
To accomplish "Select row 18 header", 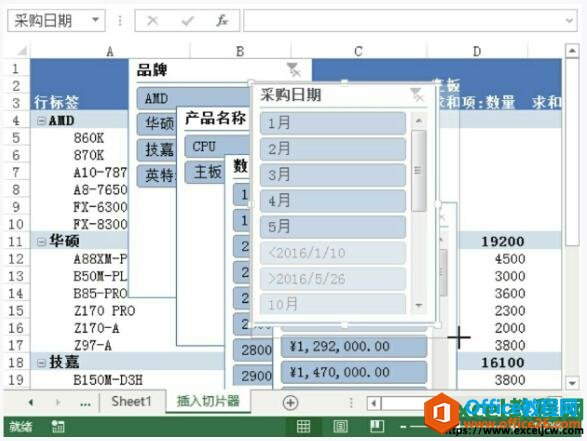I will click(16, 363).
